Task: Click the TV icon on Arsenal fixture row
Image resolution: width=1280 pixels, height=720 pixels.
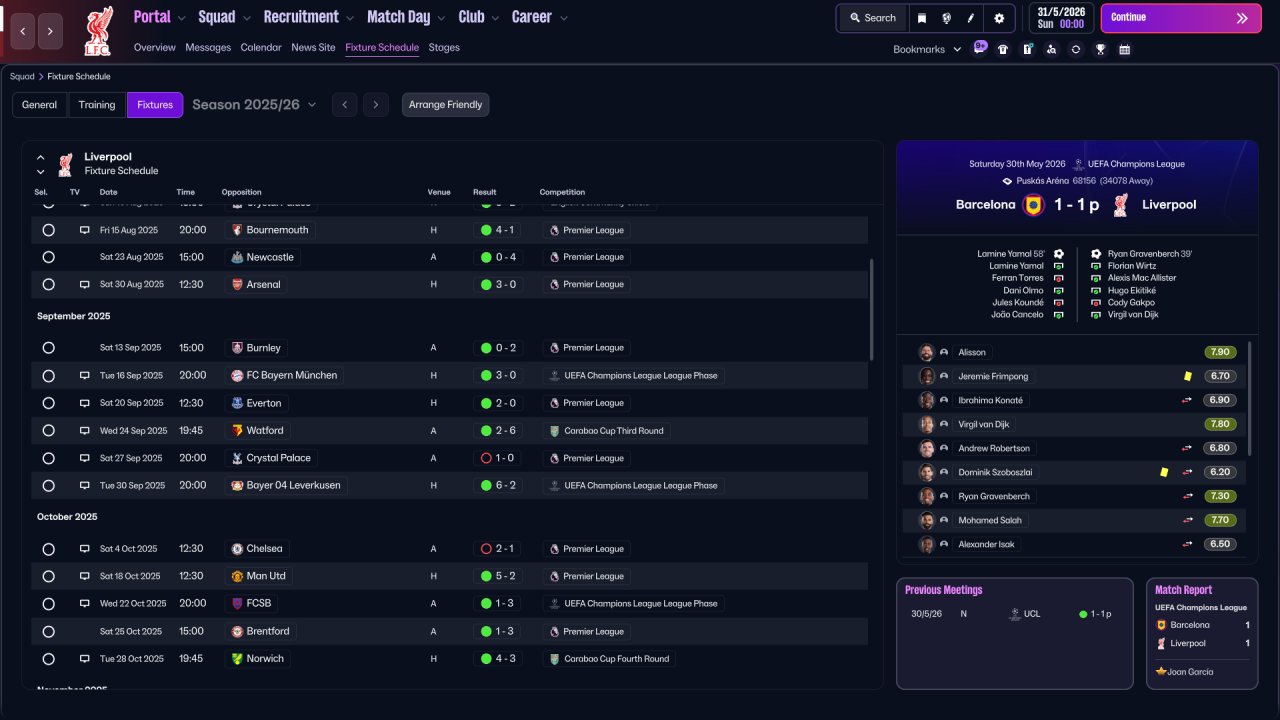Action: pos(85,284)
